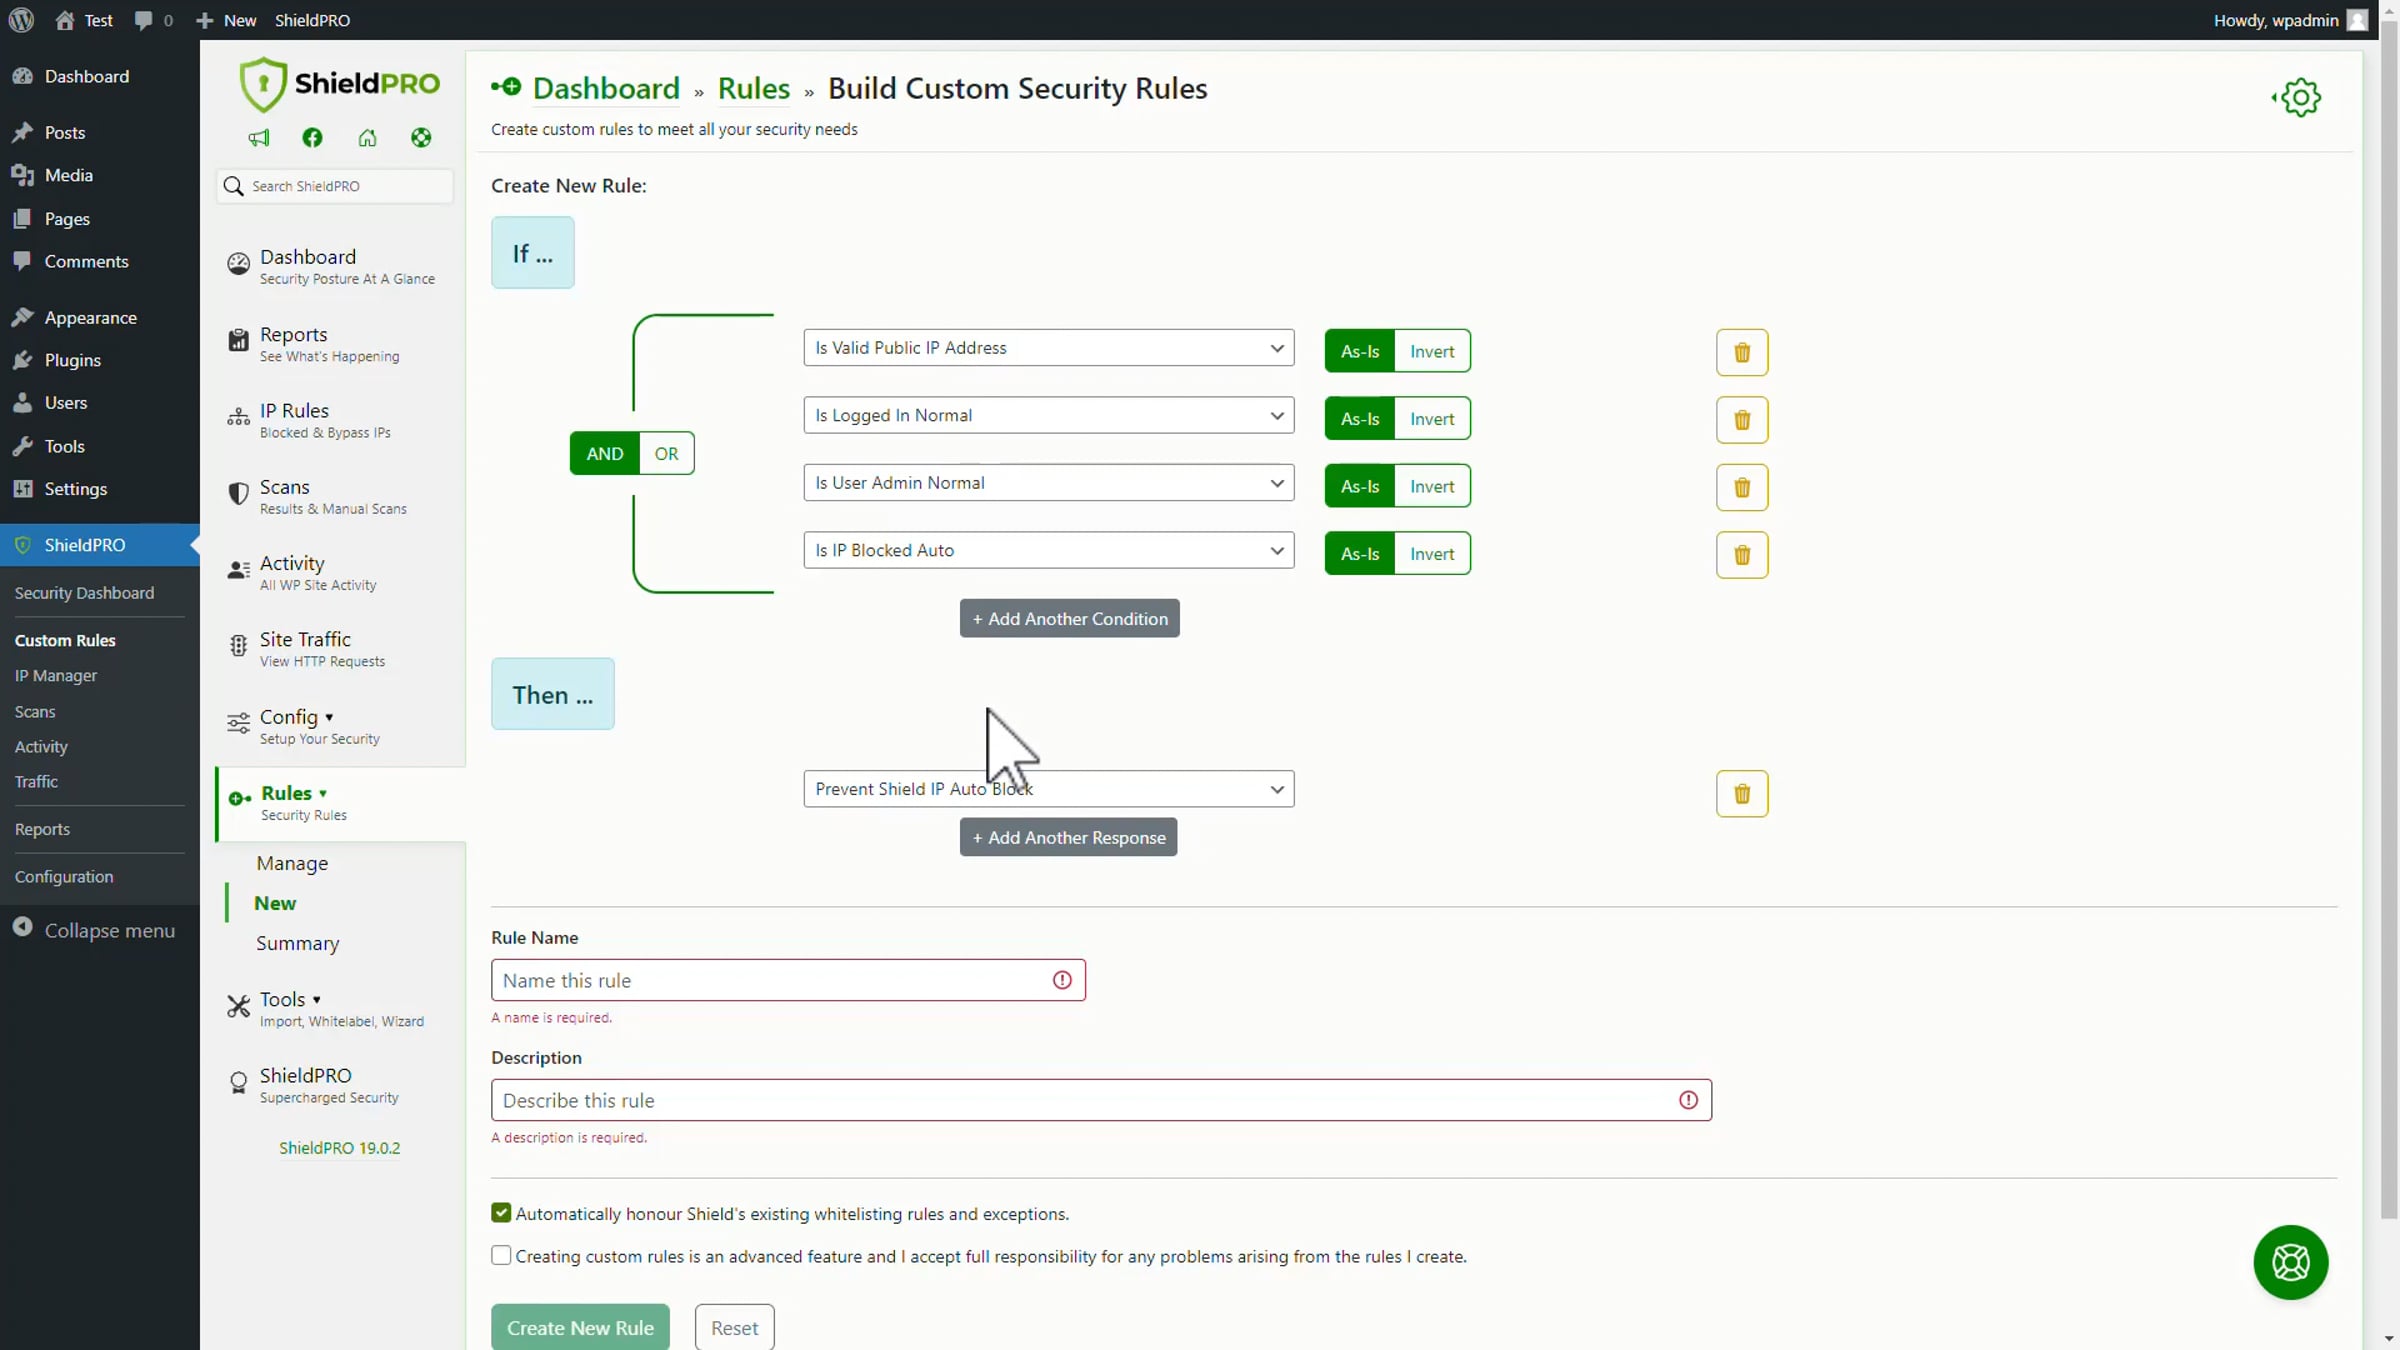Click the home icon under ShieldPRO logo

pyautogui.click(x=367, y=138)
